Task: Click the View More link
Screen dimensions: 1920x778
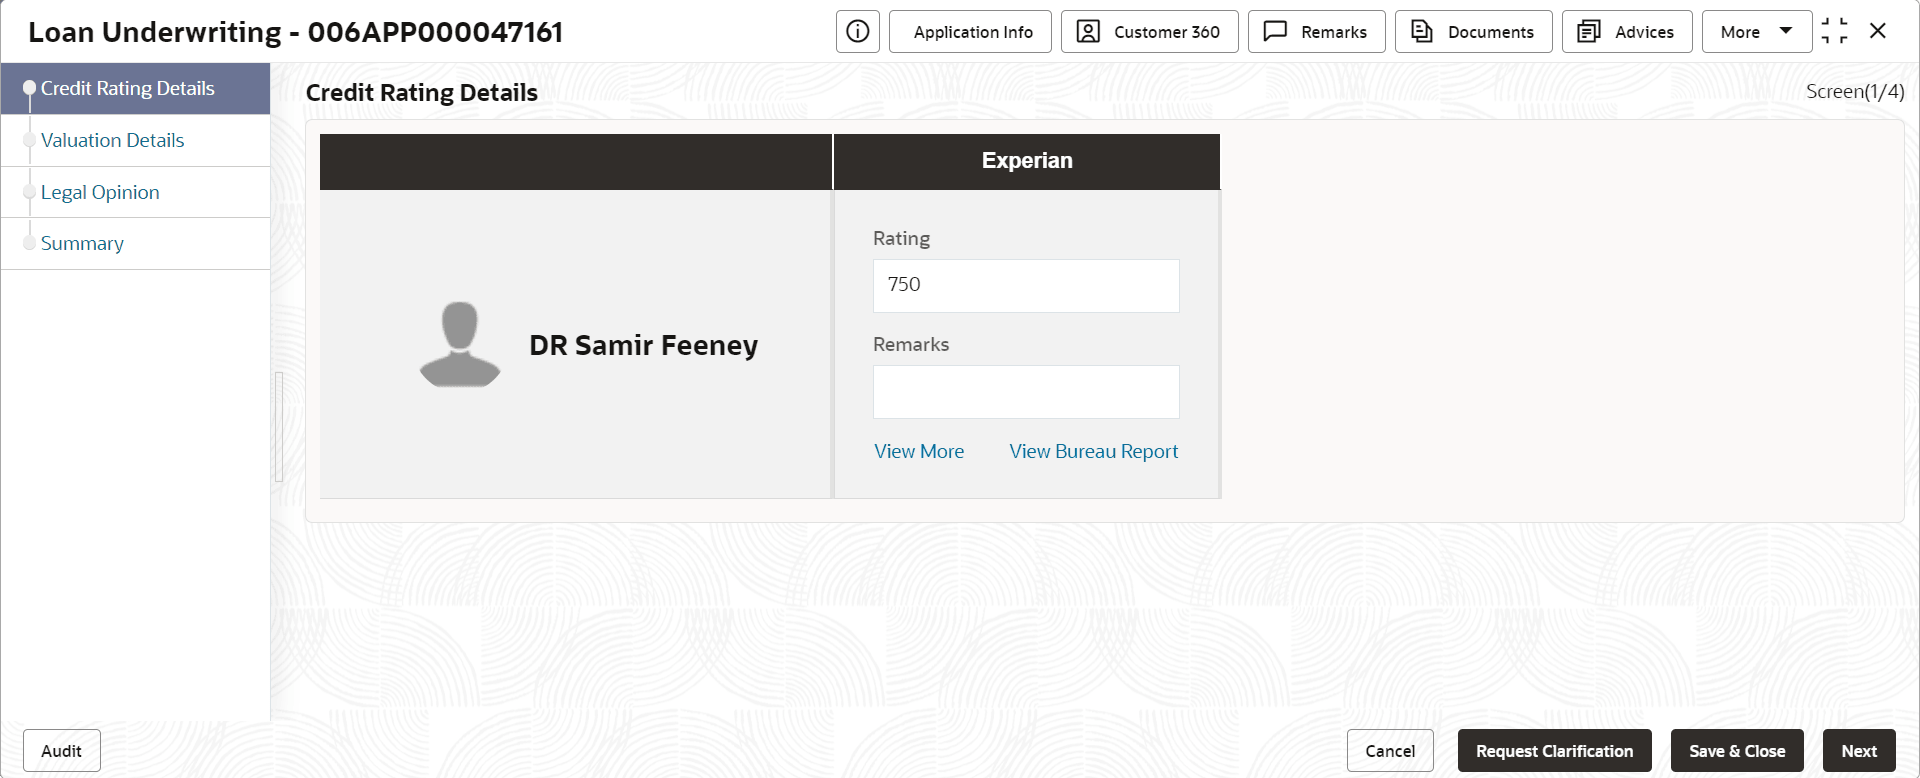Action: (919, 452)
